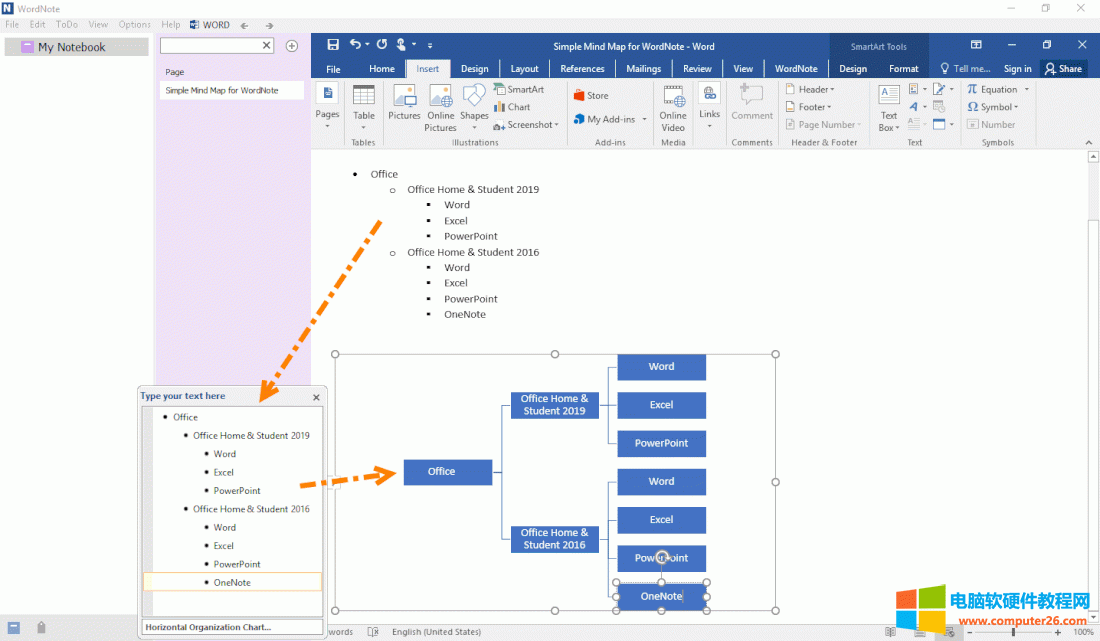Click the Save icon in Word

[x=333, y=45]
